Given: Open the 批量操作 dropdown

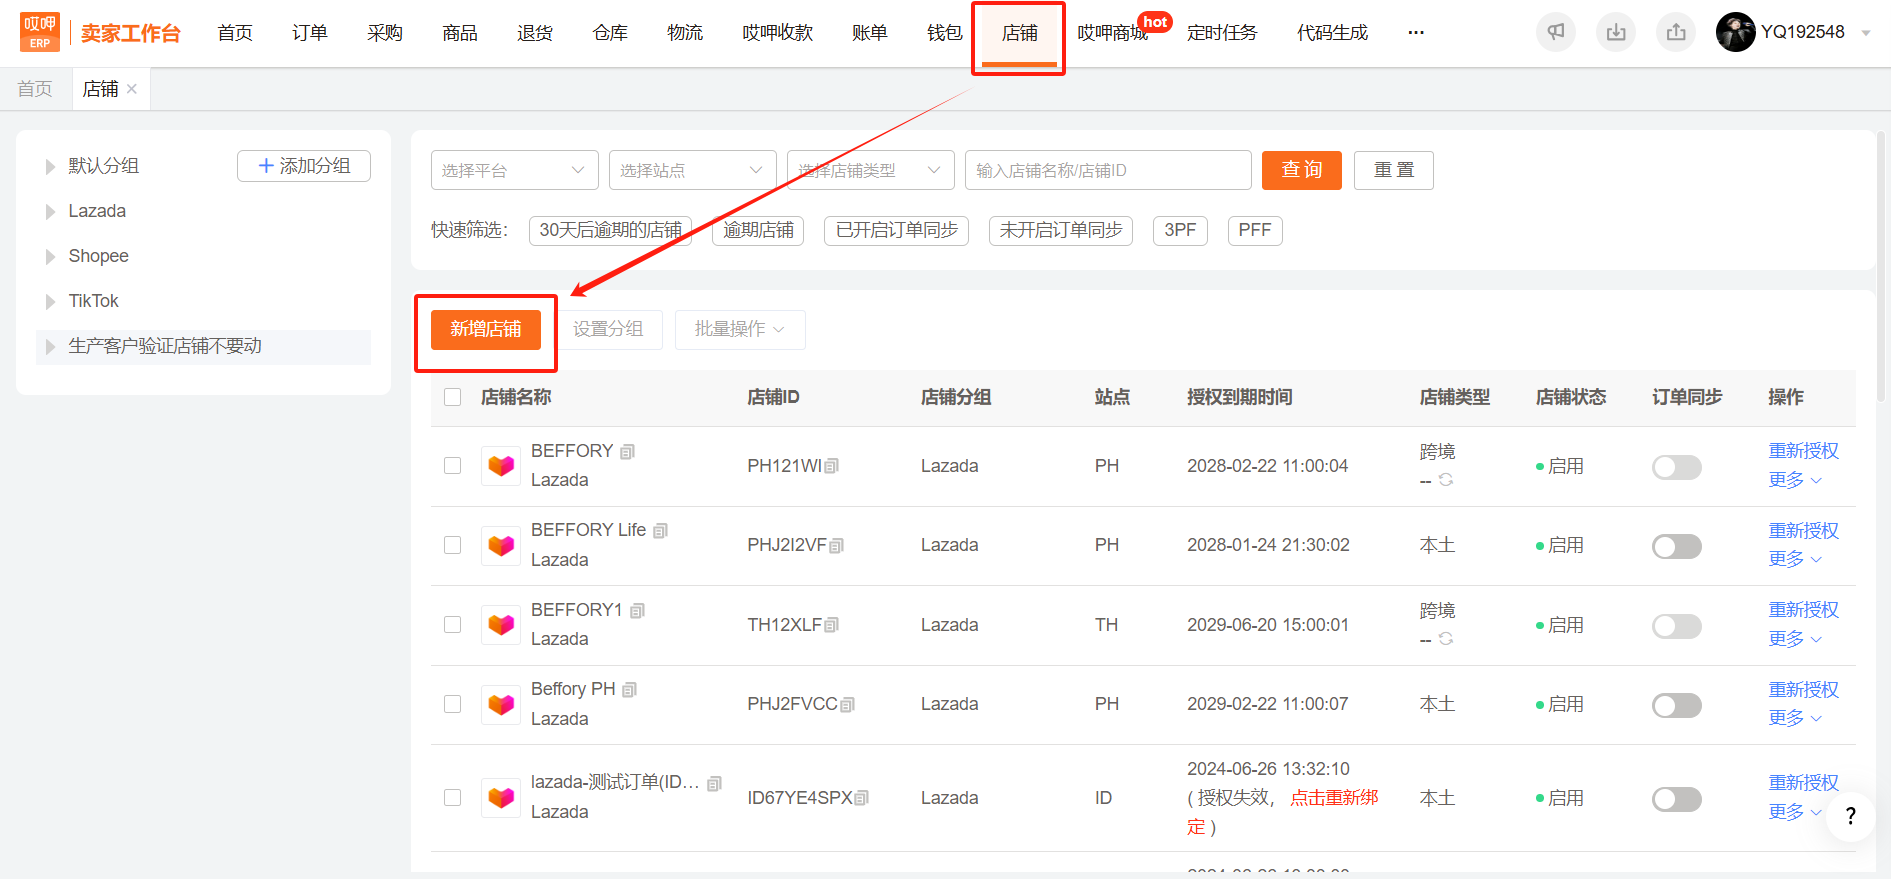Looking at the screenshot, I should 740,329.
